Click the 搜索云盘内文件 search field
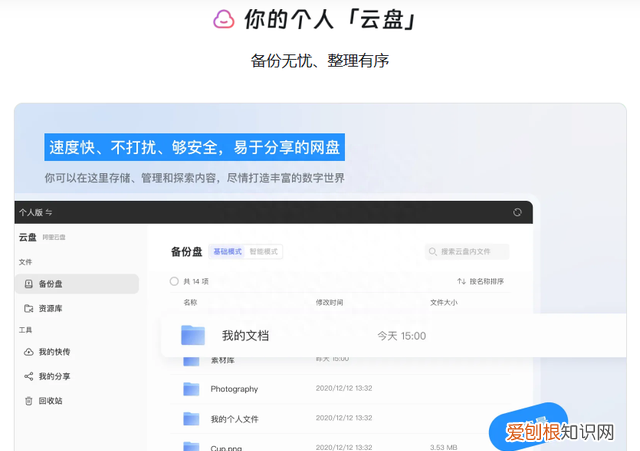 [x=467, y=251]
